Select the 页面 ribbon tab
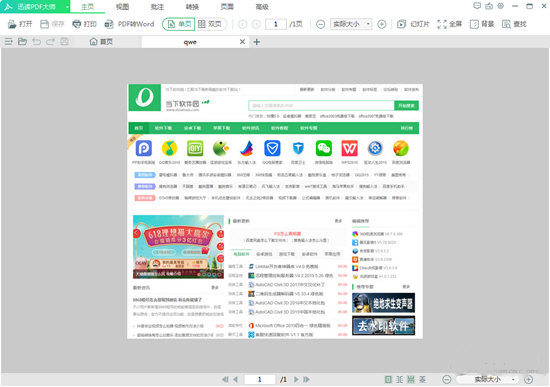 click(x=227, y=7)
